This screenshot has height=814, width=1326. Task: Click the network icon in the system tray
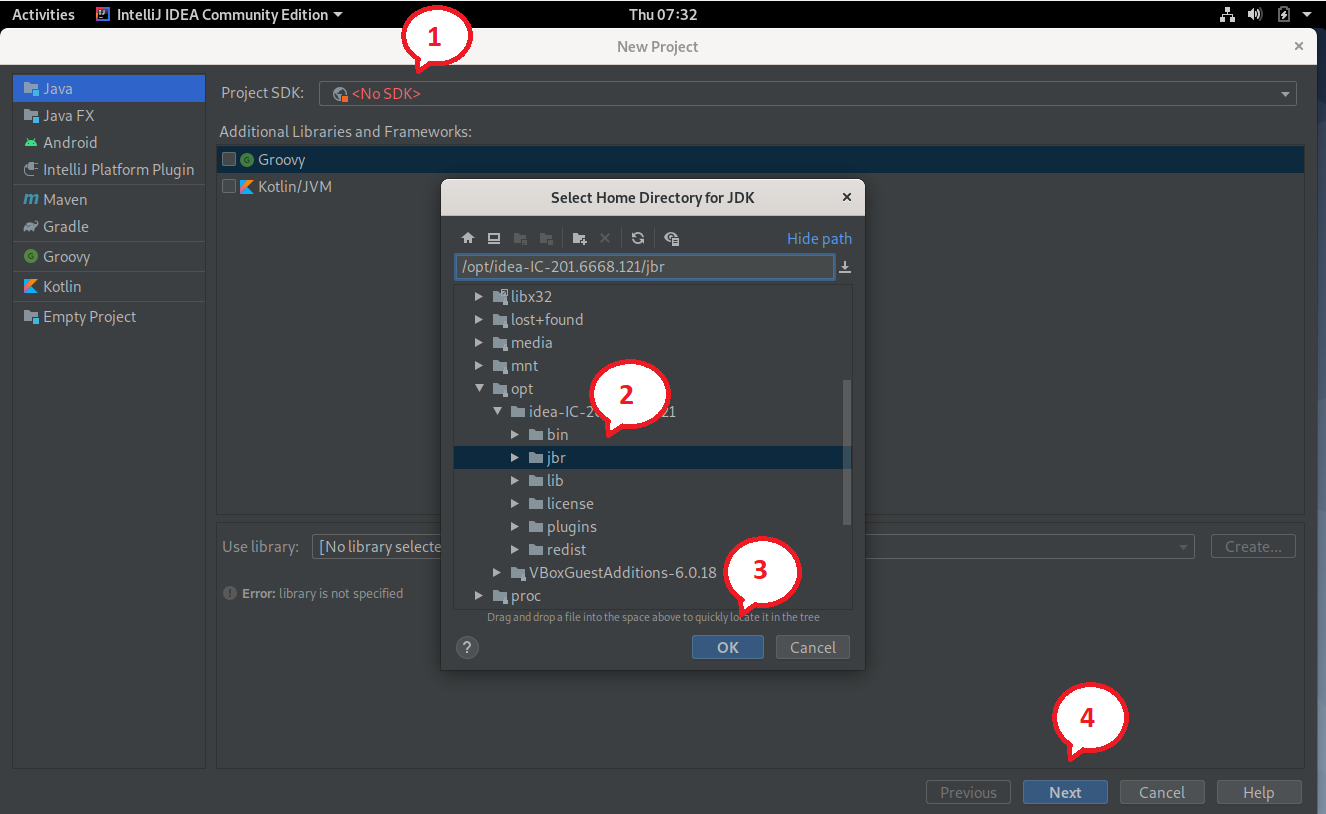pyautogui.click(x=1228, y=14)
